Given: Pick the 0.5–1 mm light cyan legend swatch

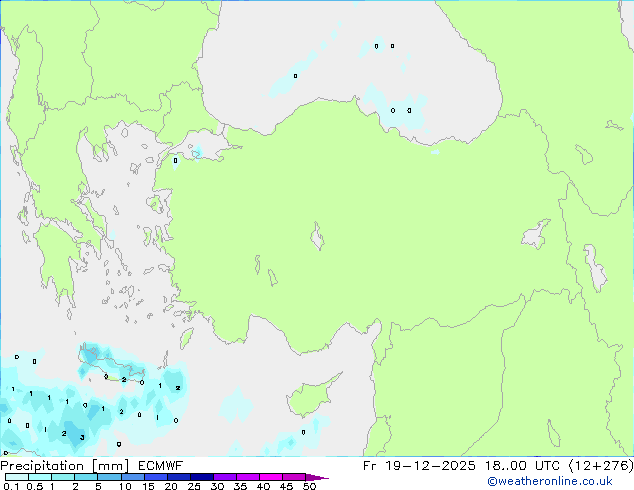Looking at the screenshot, I should pyautogui.click(x=40, y=477).
